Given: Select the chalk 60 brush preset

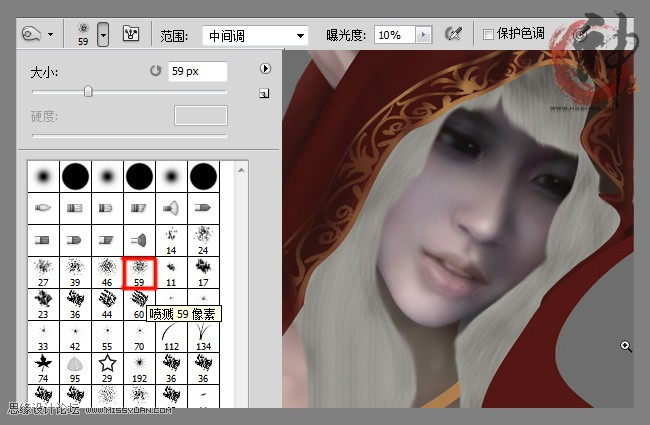Looking at the screenshot, I should click(137, 304).
